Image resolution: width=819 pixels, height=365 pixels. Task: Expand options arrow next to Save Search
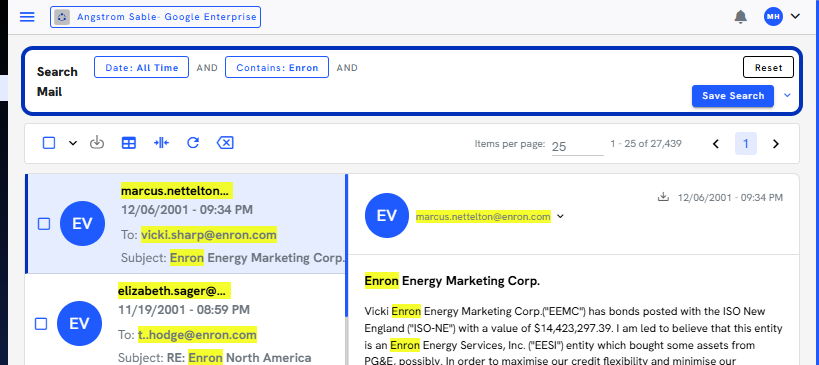[788, 96]
